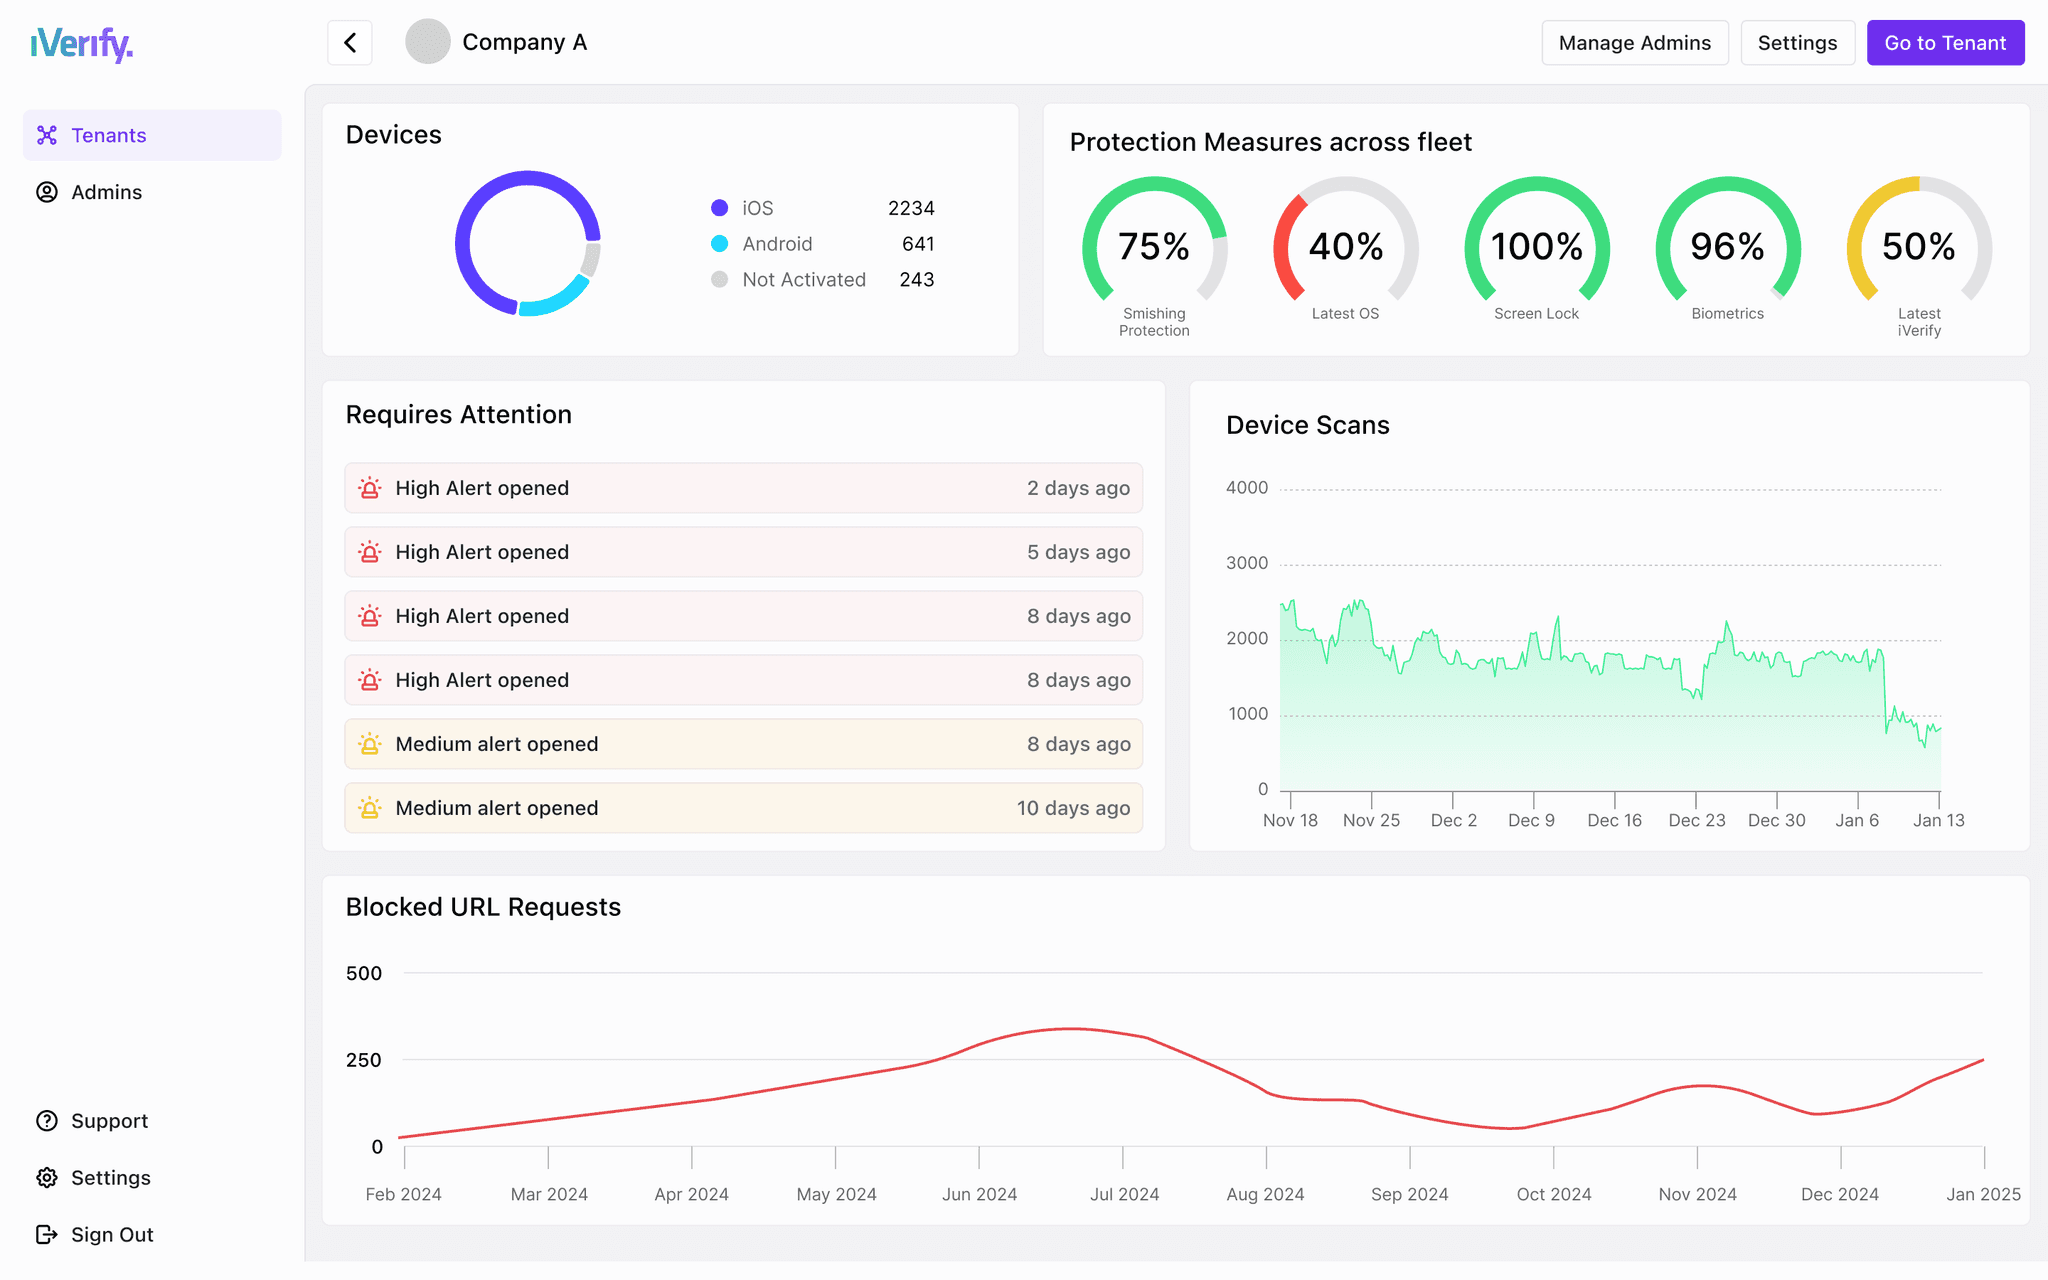This screenshot has width=2048, height=1280.
Task: Click the Manage Admins button
Action: (x=1635, y=43)
